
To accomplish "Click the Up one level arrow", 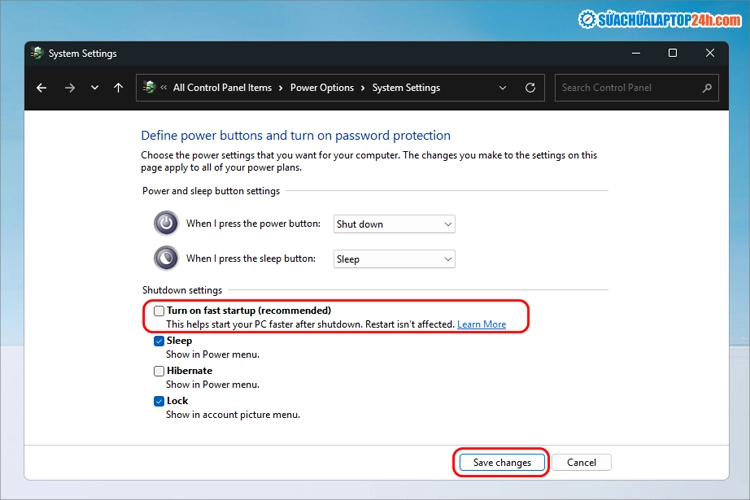I will click(x=118, y=88).
